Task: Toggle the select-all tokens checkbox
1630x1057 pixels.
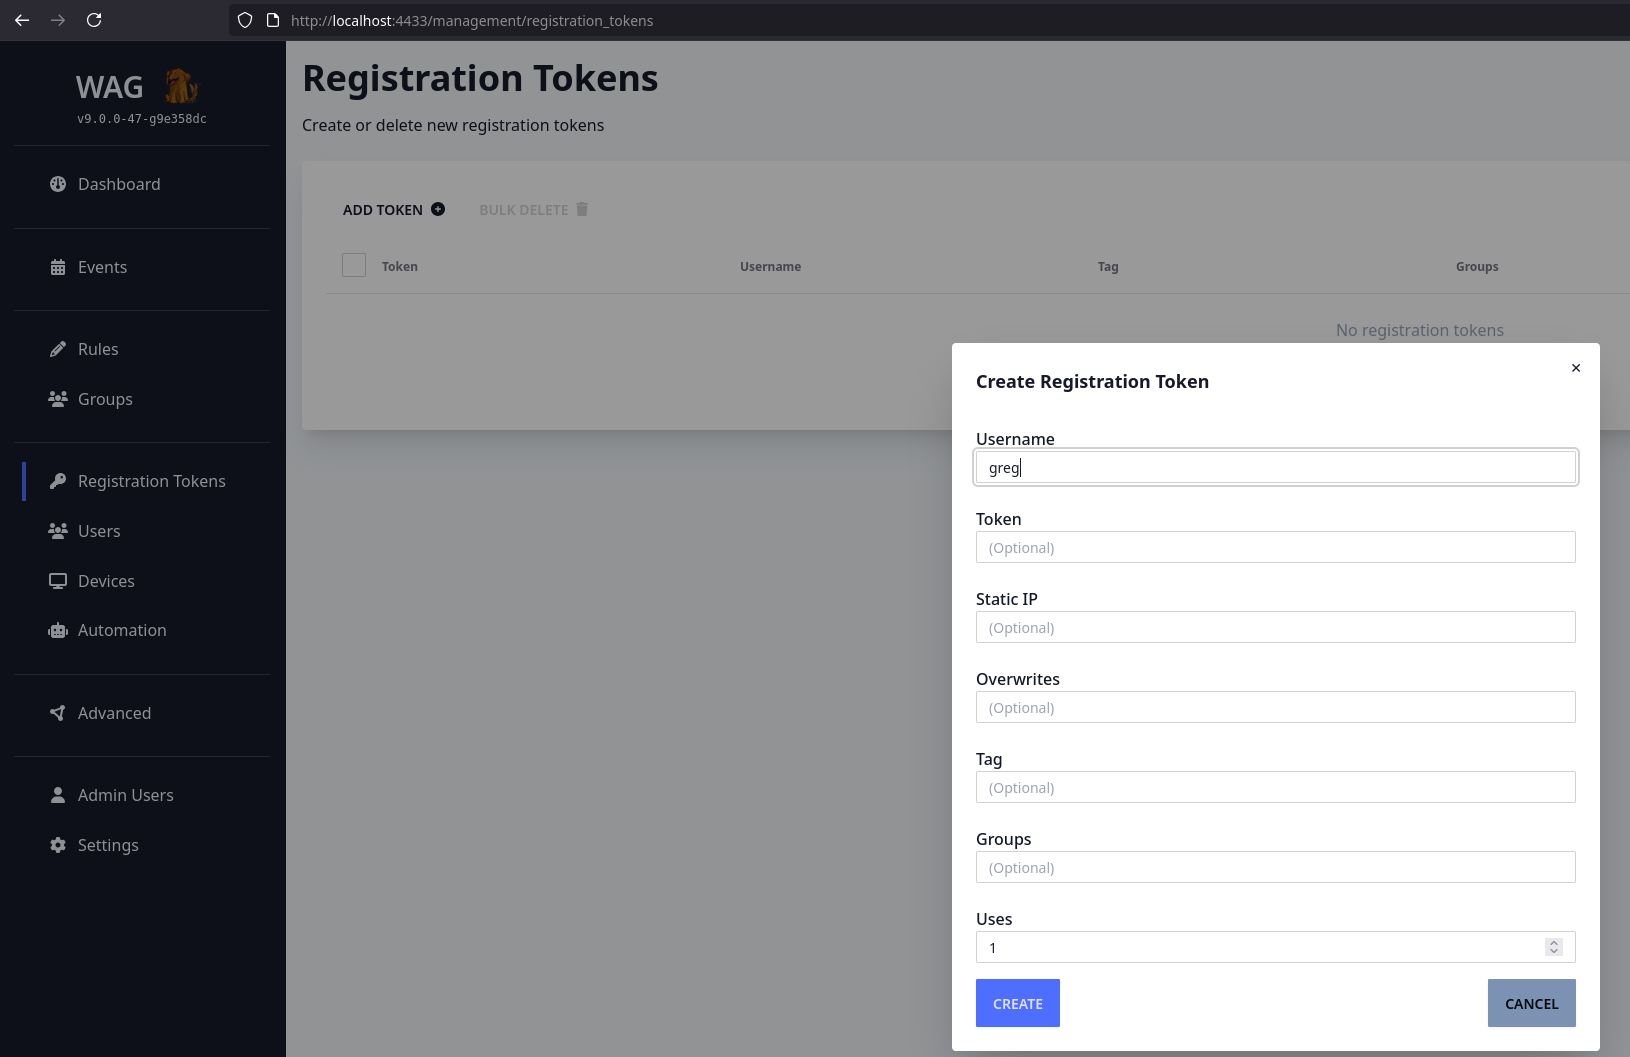Action: click(355, 265)
